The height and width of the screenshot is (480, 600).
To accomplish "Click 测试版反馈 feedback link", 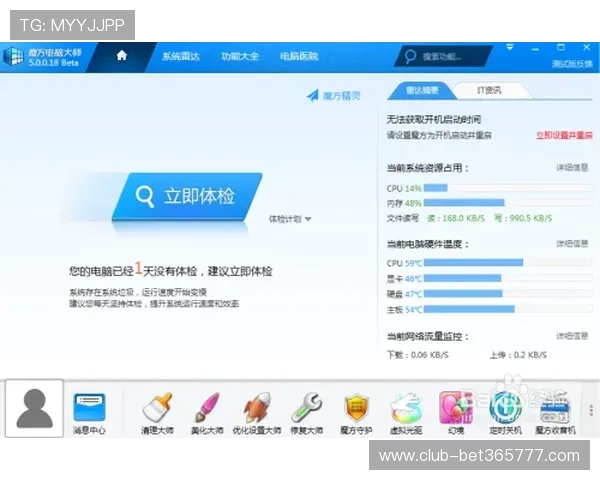I will point(572,64).
